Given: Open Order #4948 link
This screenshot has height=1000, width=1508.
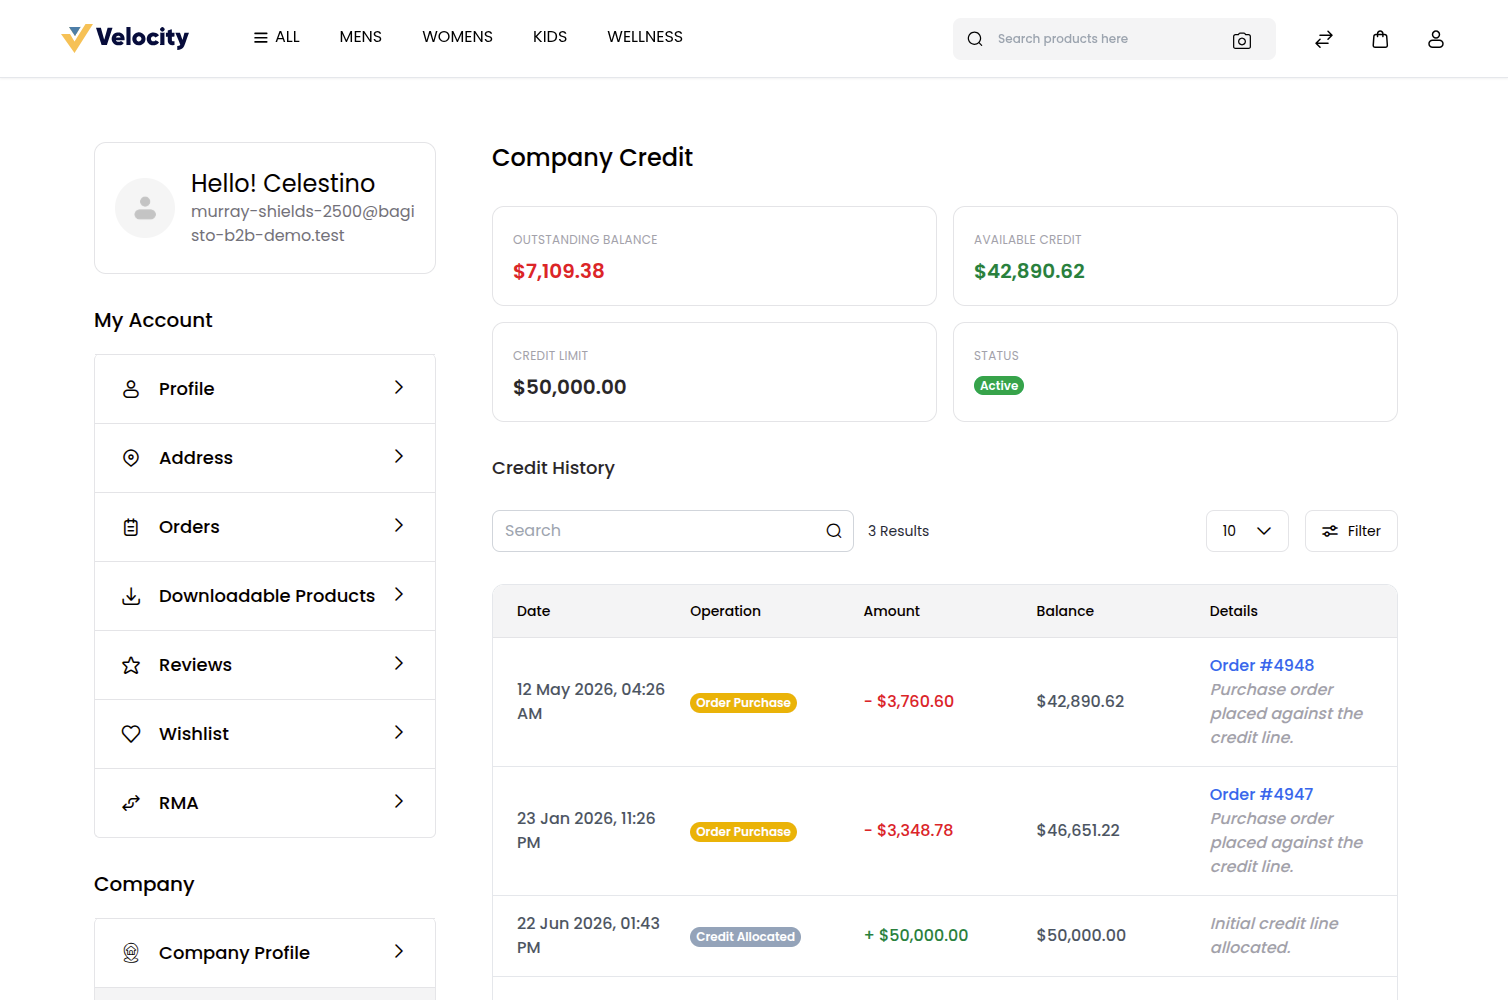Looking at the screenshot, I should (1262, 665).
